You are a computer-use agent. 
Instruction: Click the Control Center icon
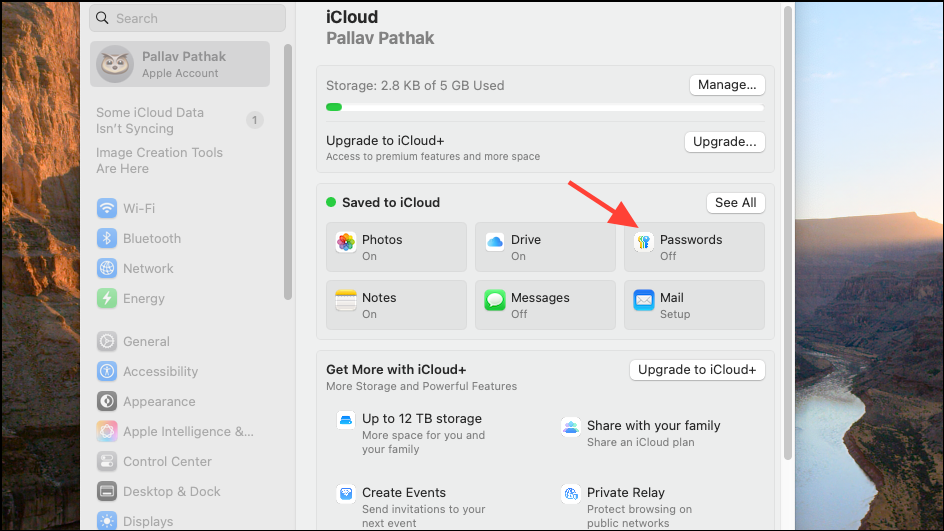(x=107, y=462)
